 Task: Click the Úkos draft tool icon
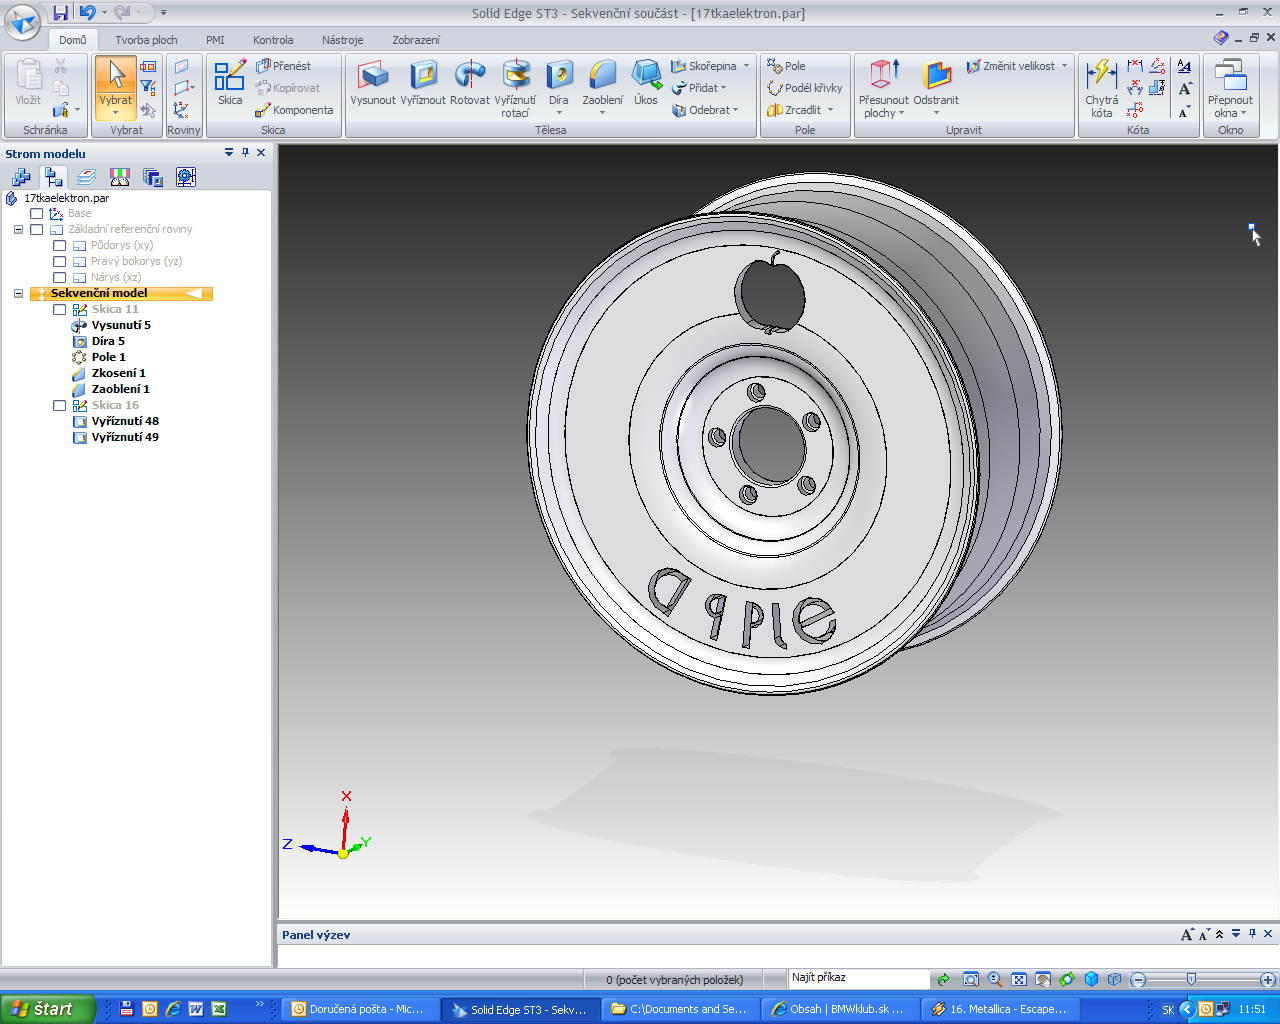(x=646, y=77)
